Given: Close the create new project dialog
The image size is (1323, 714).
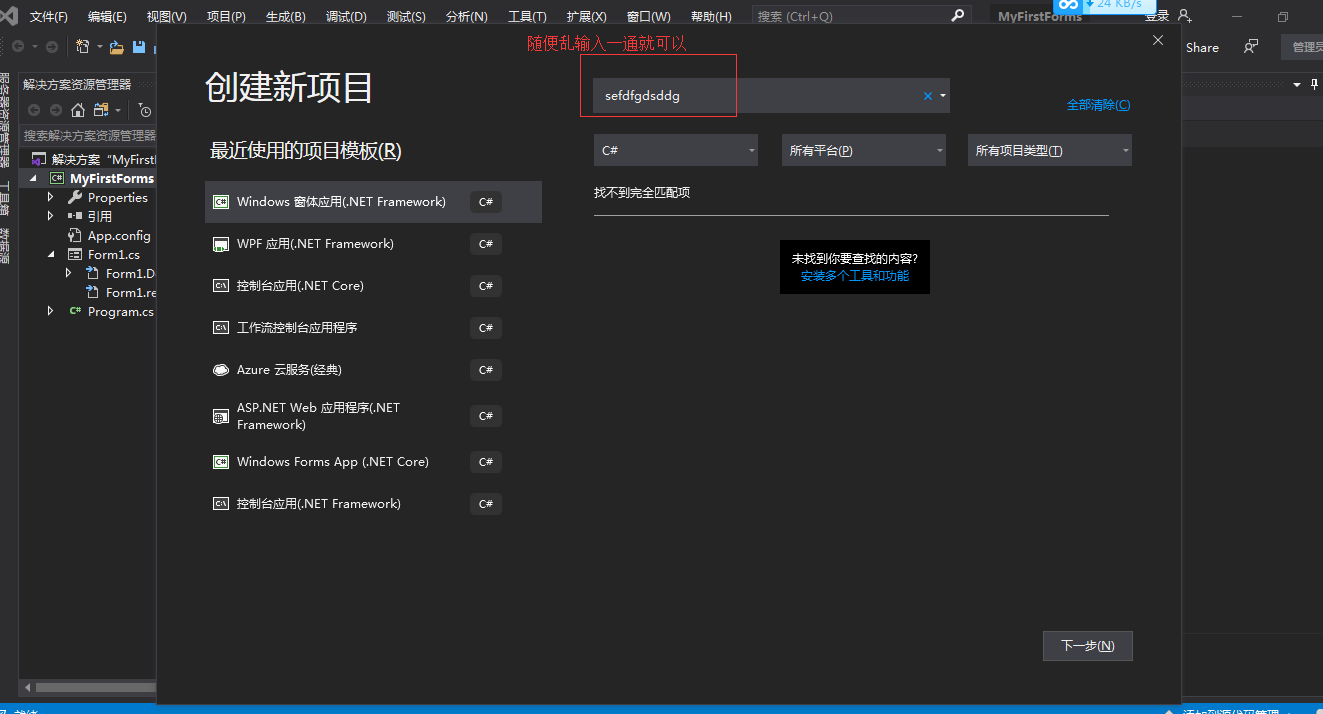Looking at the screenshot, I should pos(1158,40).
